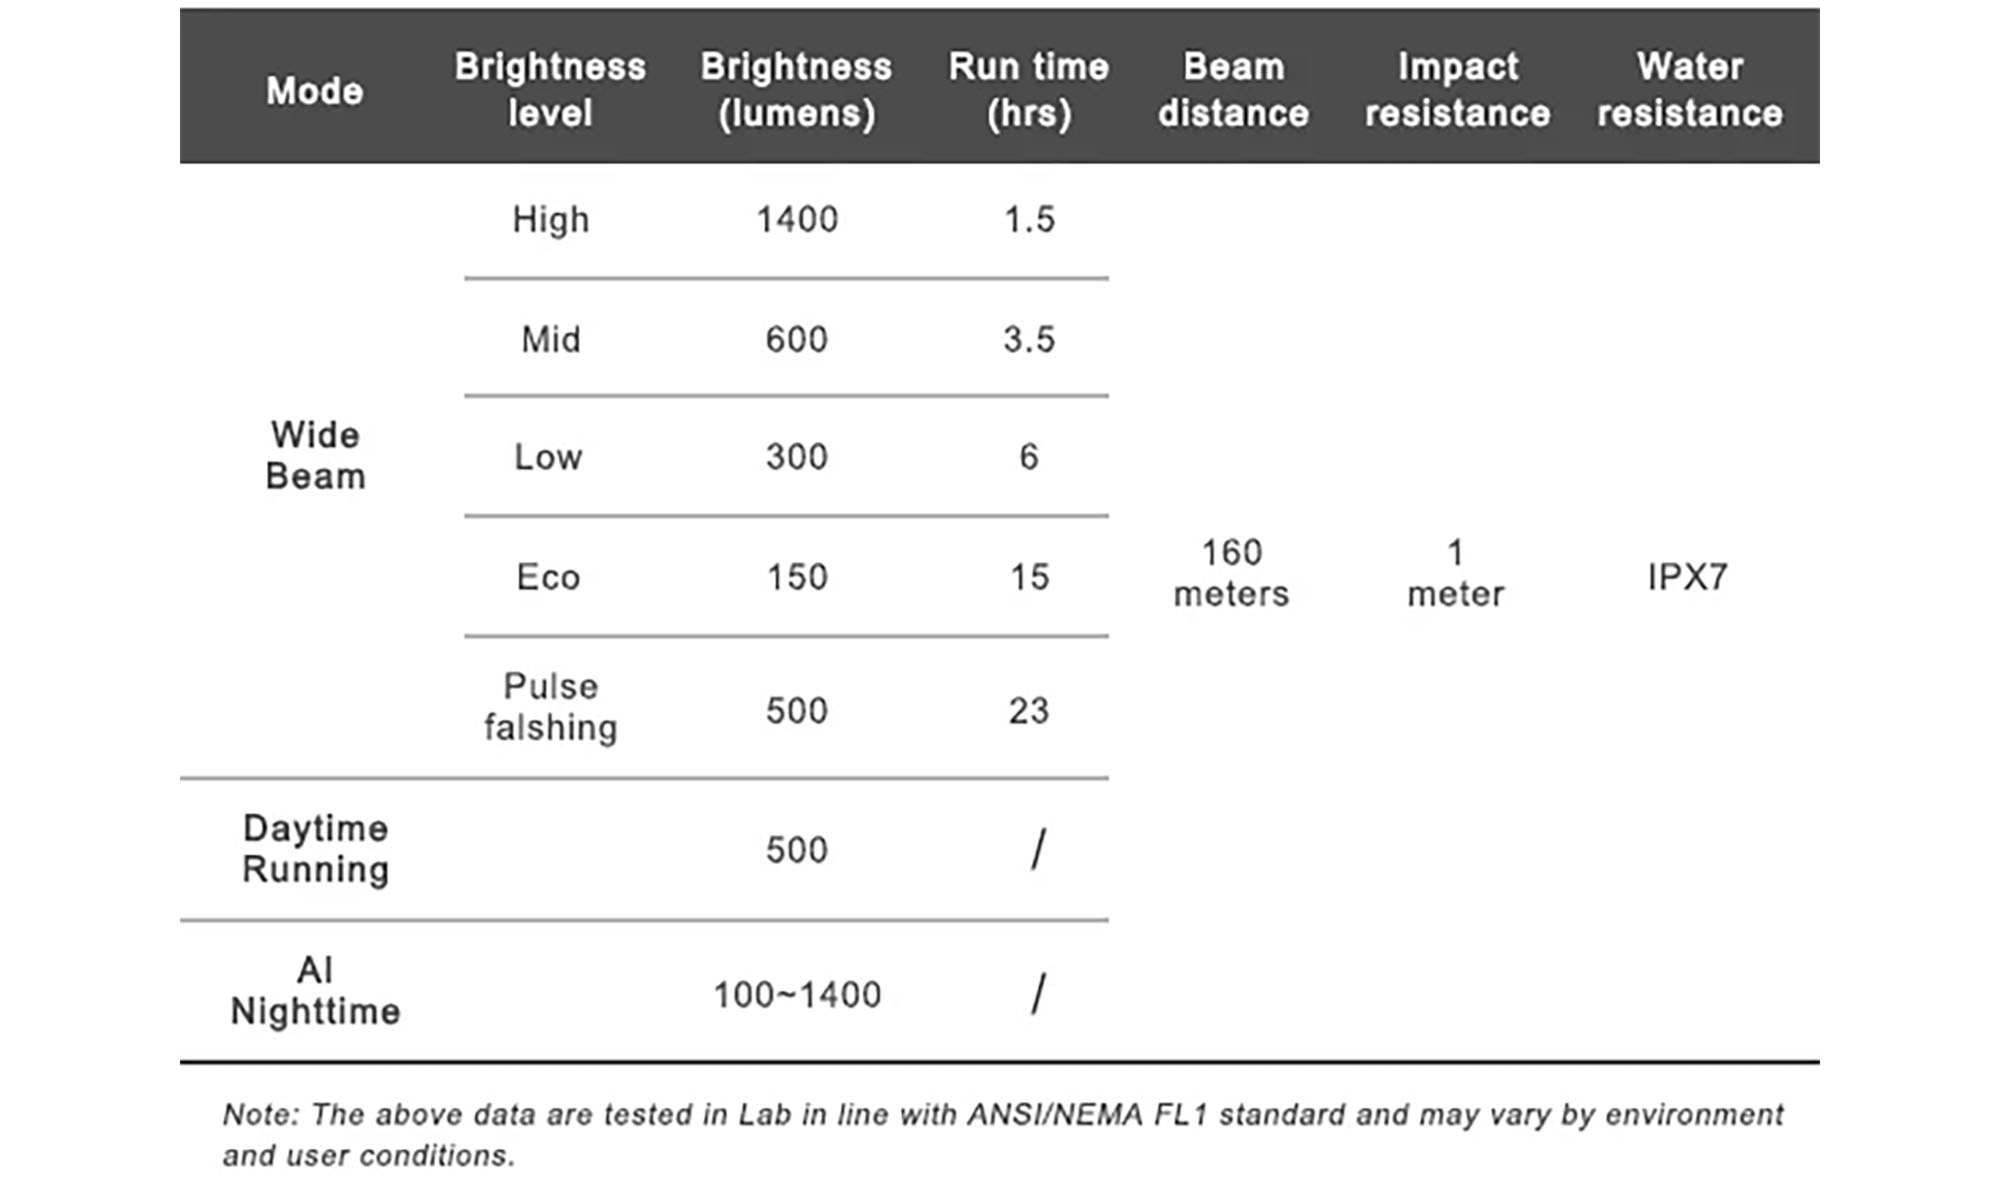
Task: Select the Beam distance header
Action: click(1233, 90)
